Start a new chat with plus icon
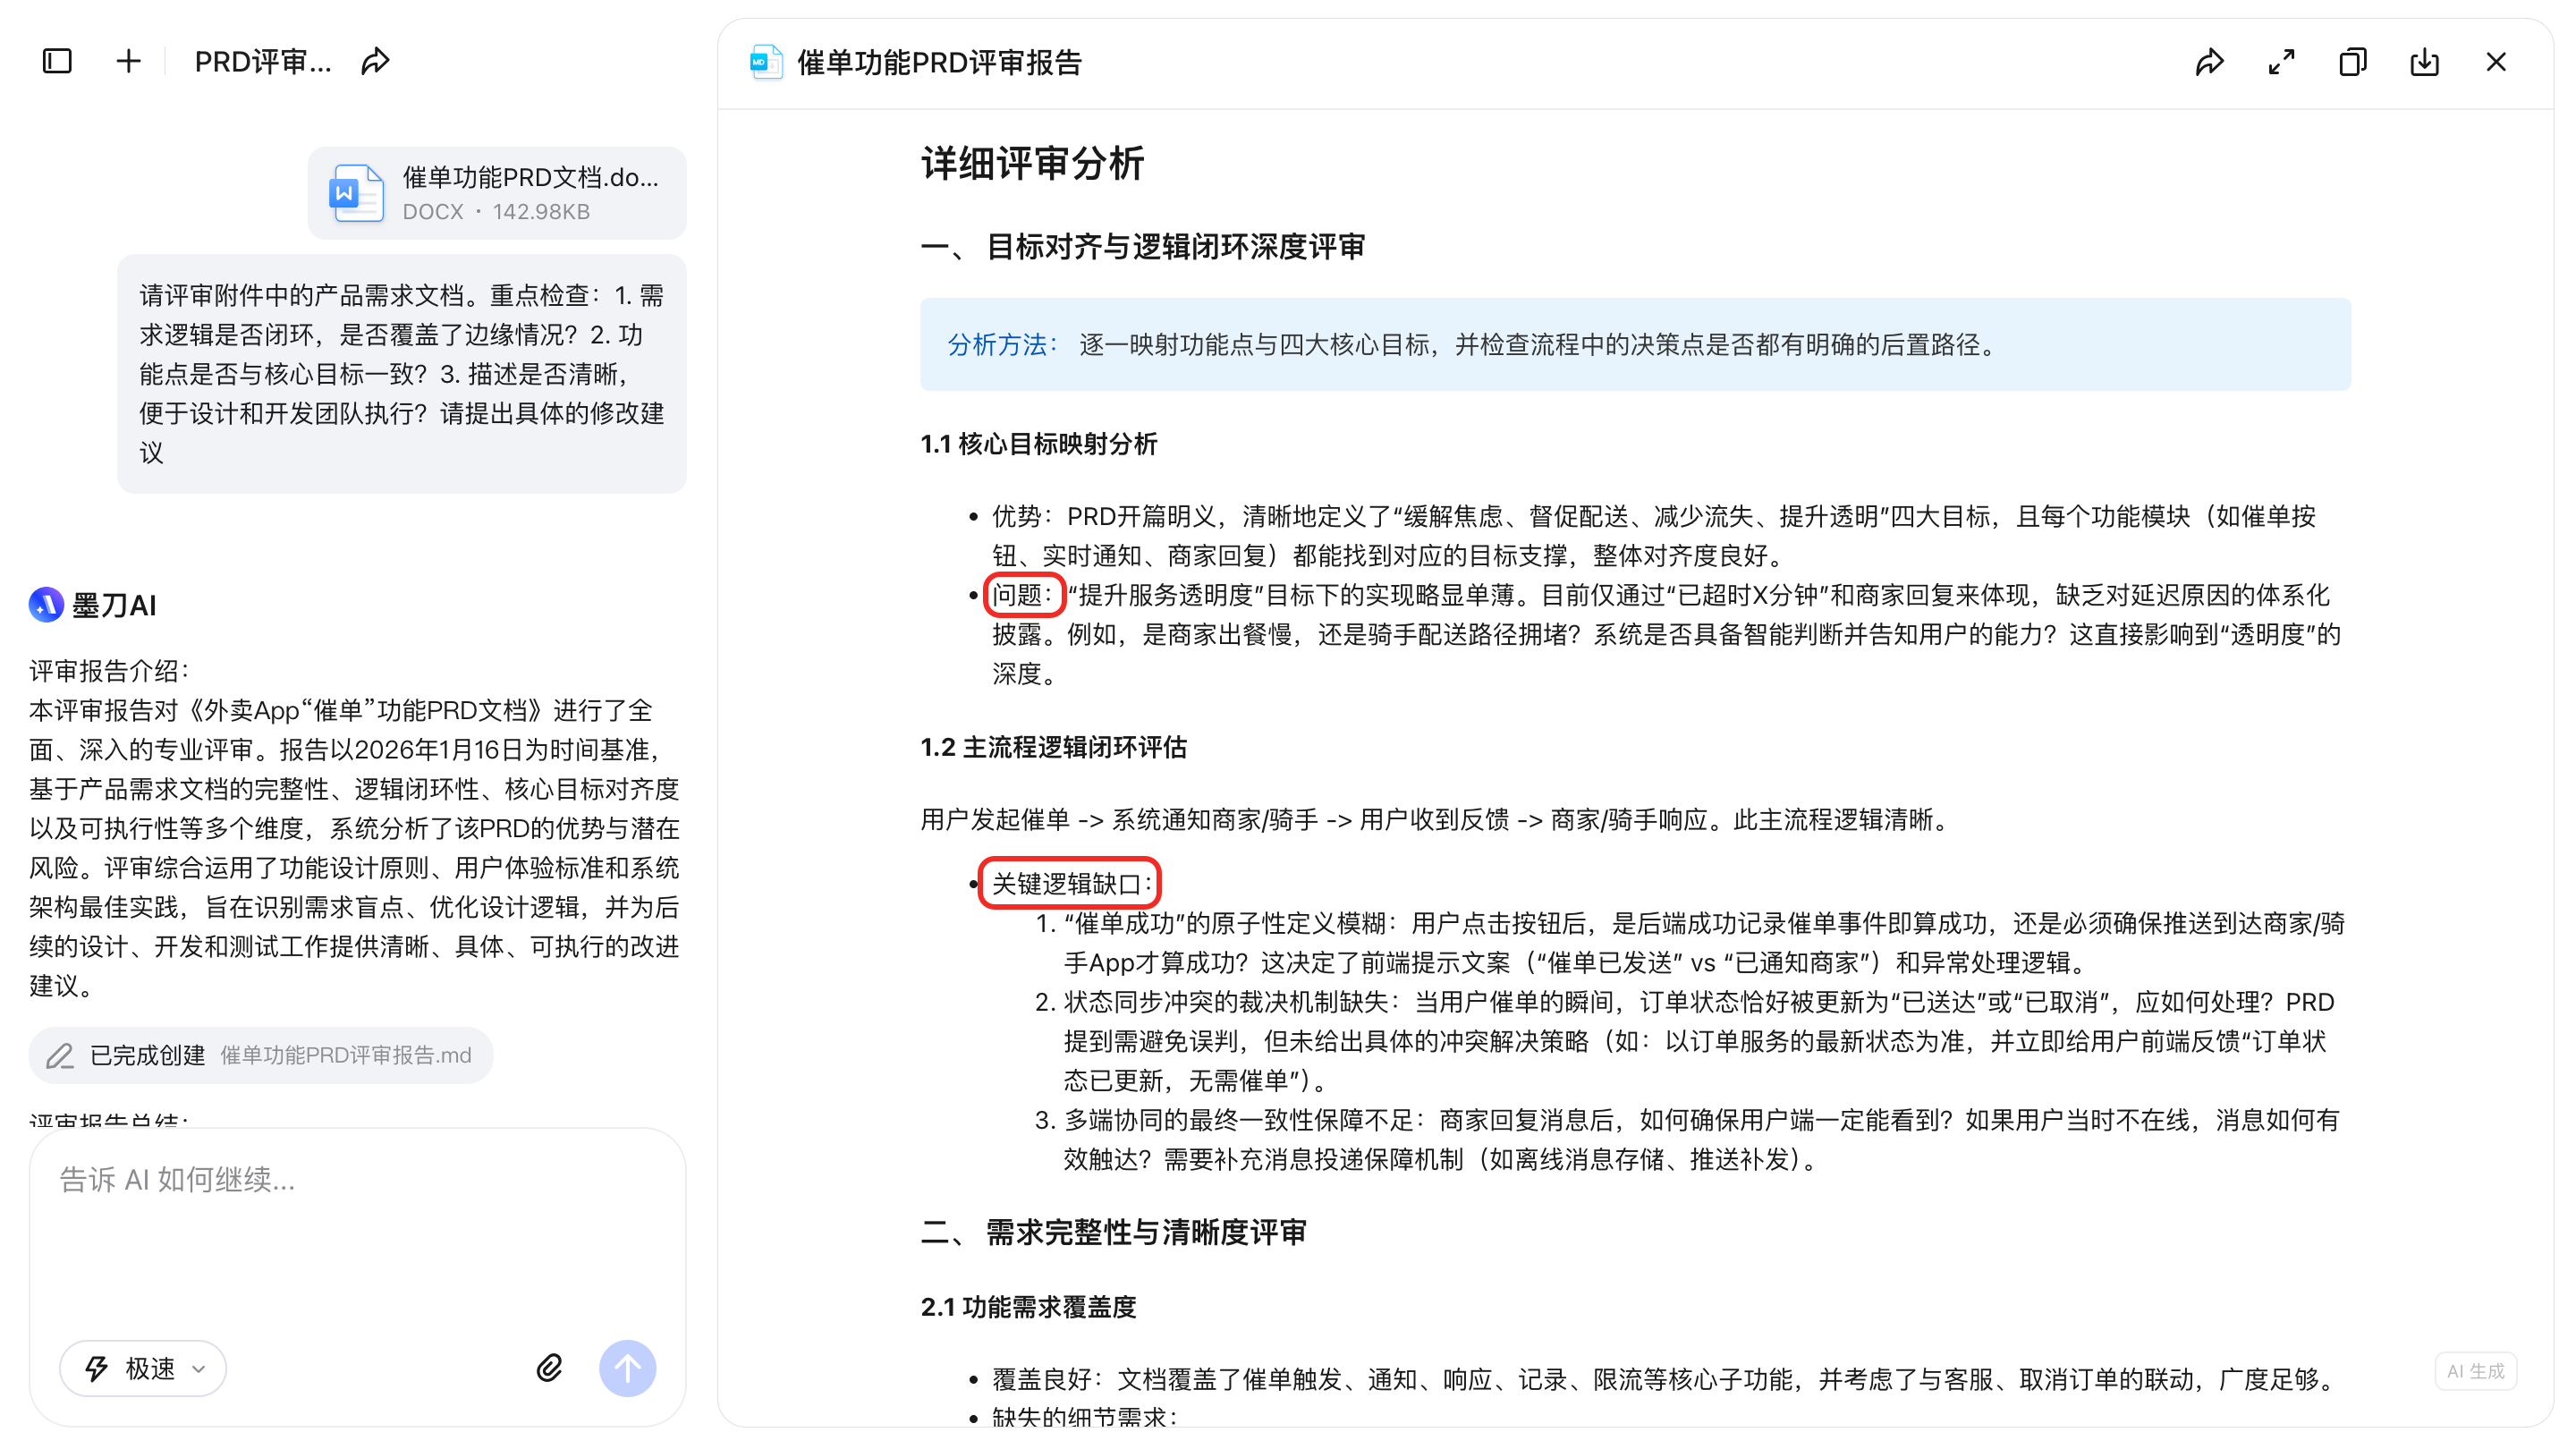2576x1449 pixels. [128, 62]
